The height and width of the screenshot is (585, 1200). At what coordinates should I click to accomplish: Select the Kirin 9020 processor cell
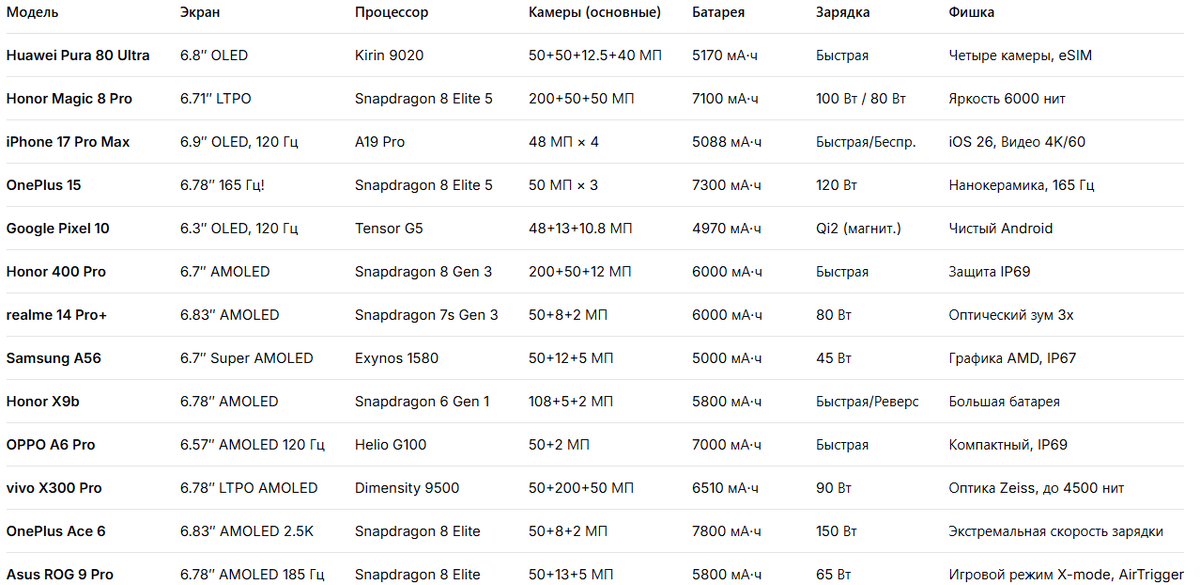(x=389, y=55)
